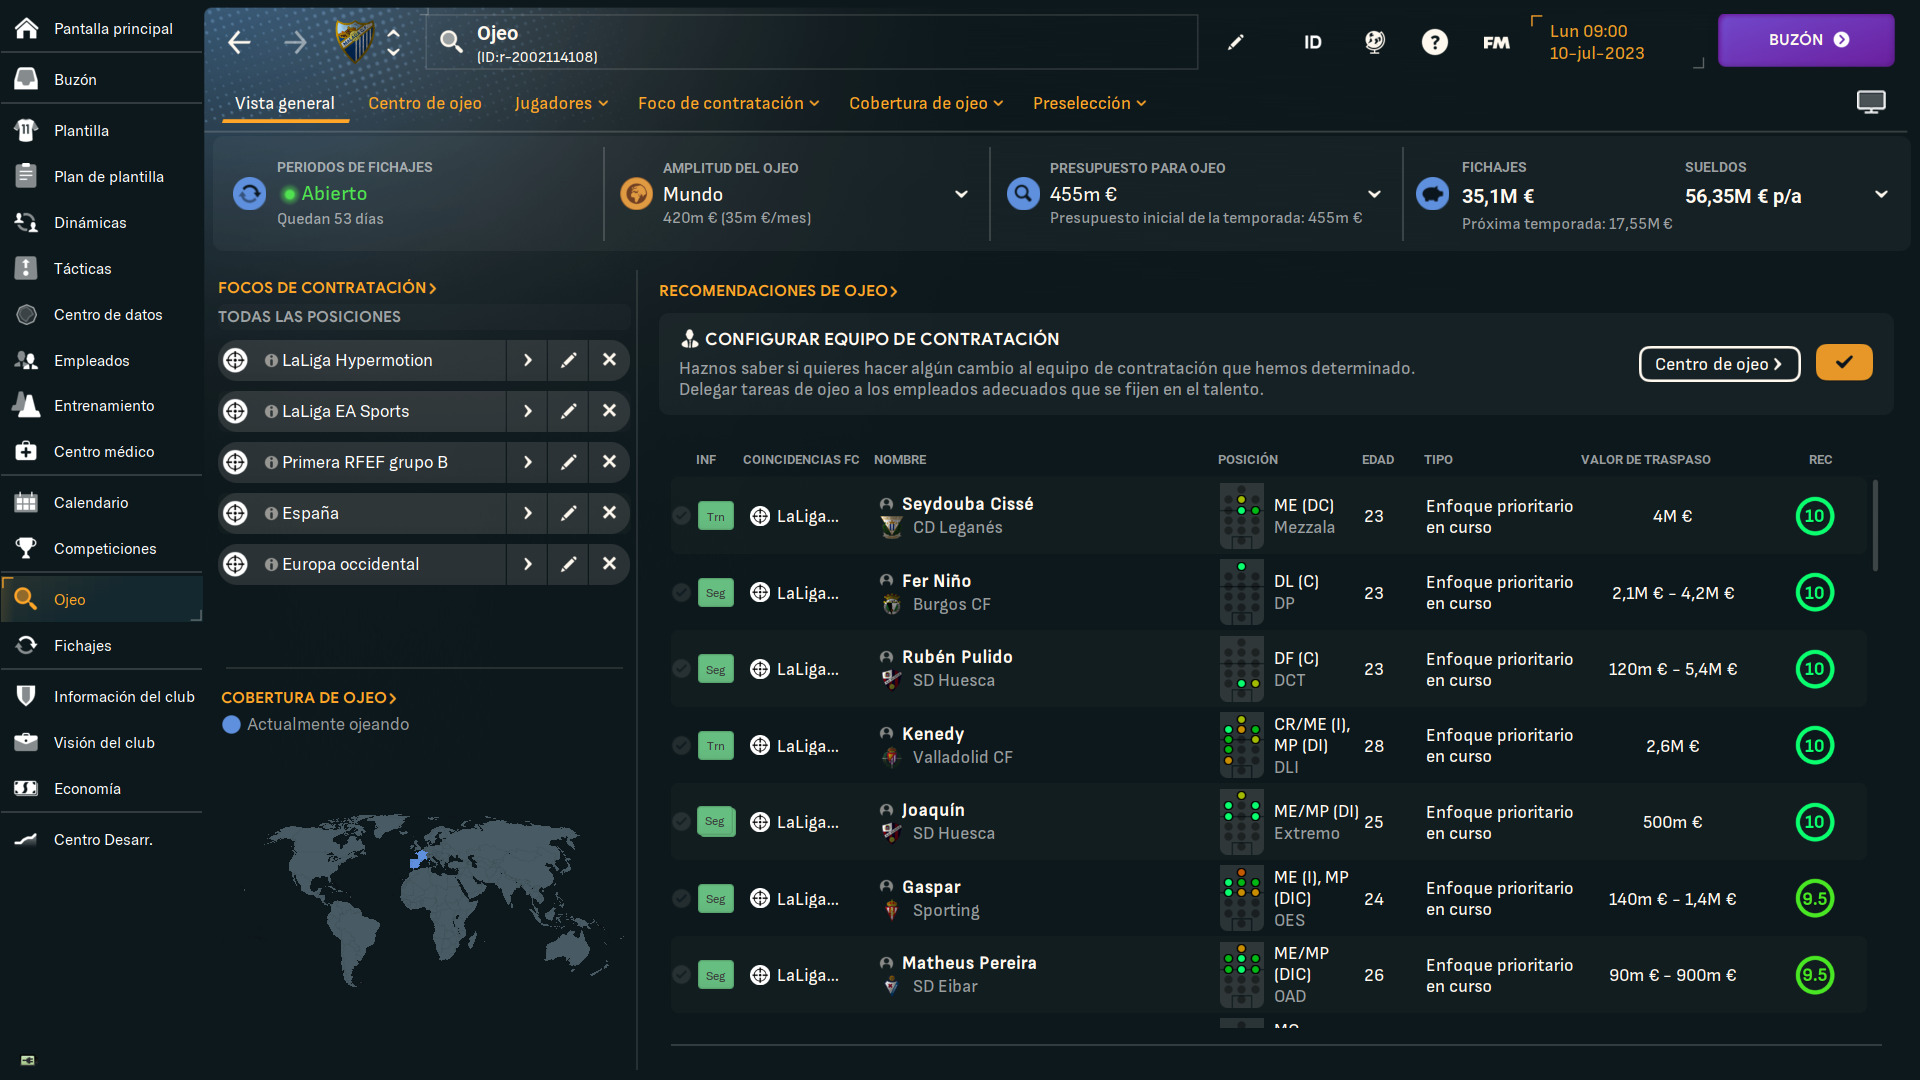Click the recommendations list scrollbar
Image resolution: width=1920 pixels, height=1080 pixels.
click(1875, 526)
